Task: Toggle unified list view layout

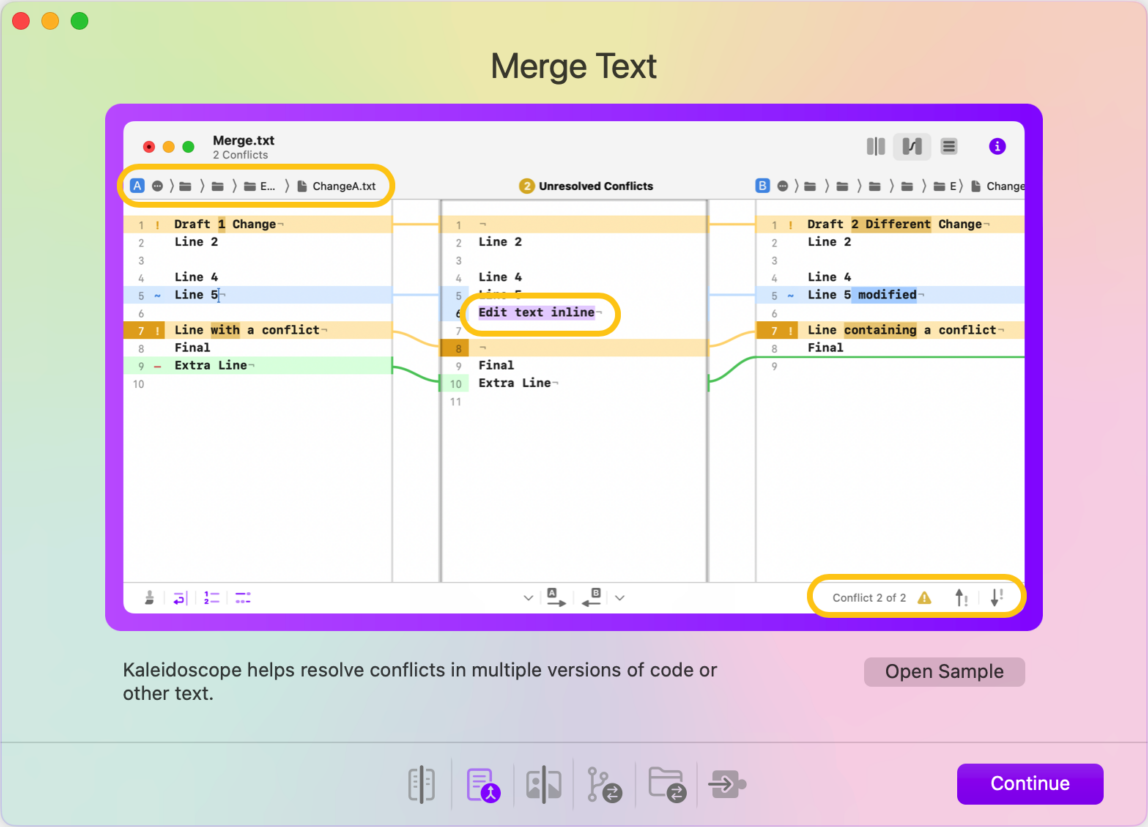Action: 949,146
